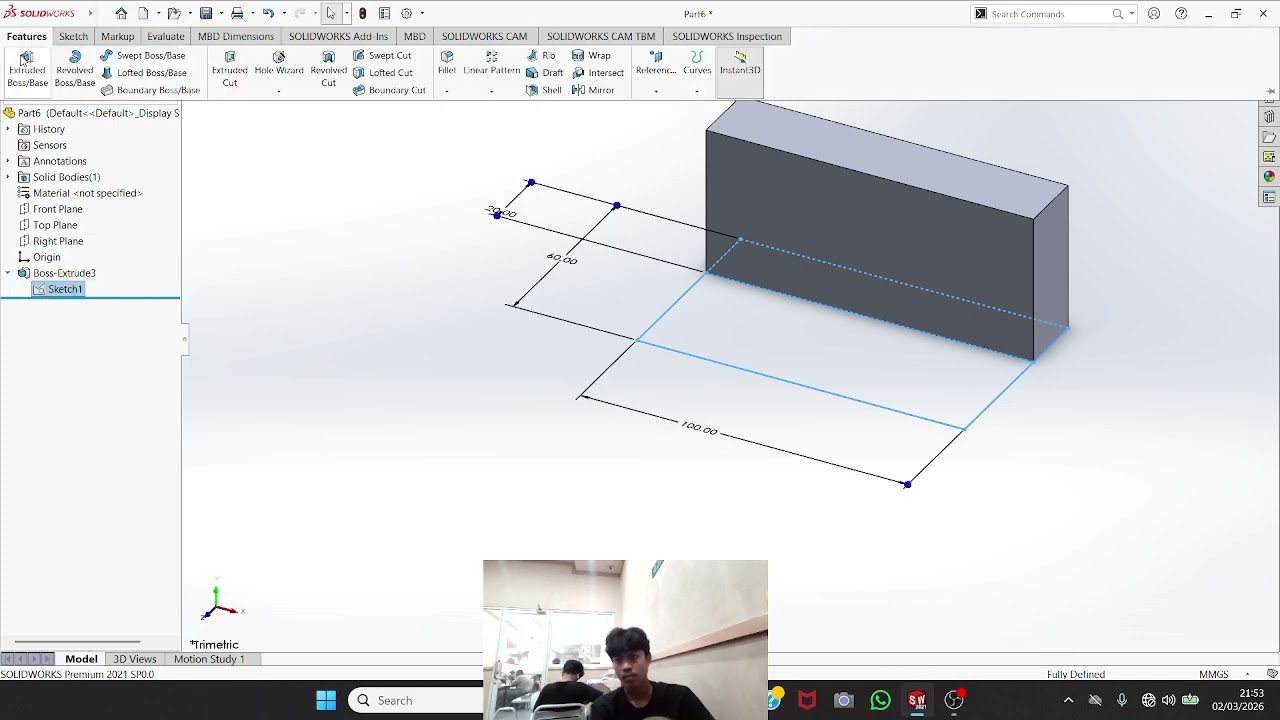The height and width of the screenshot is (720, 1280).
Task: Switch to the Features tab
Action: pyautogui.click(x=27, y=36)
